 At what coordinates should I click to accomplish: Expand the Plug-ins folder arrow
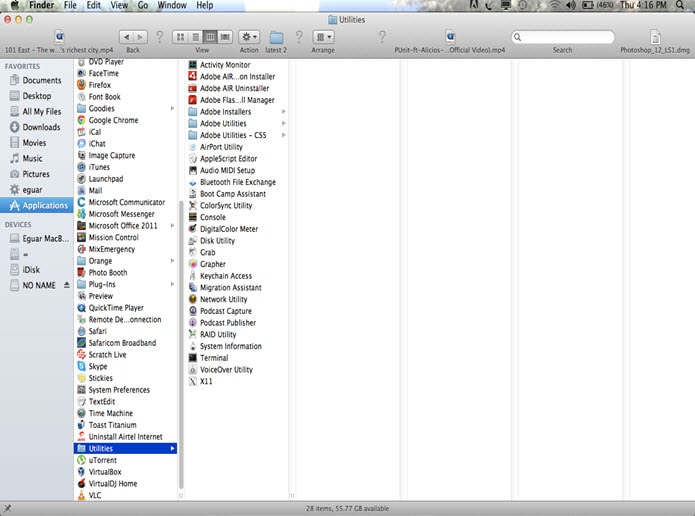click(x=172, y=284)
